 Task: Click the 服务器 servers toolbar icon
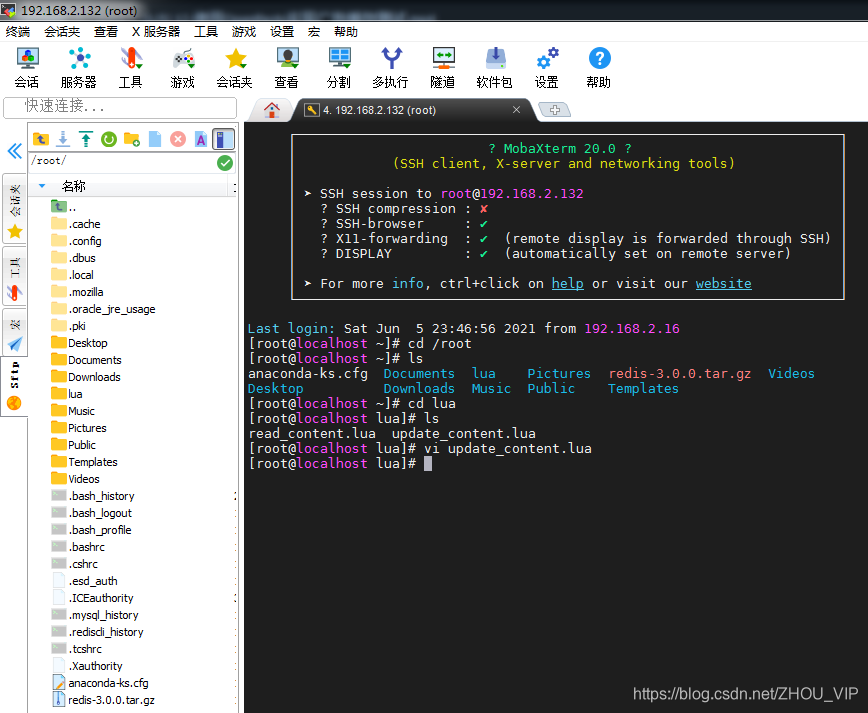[x=79, y=68]
